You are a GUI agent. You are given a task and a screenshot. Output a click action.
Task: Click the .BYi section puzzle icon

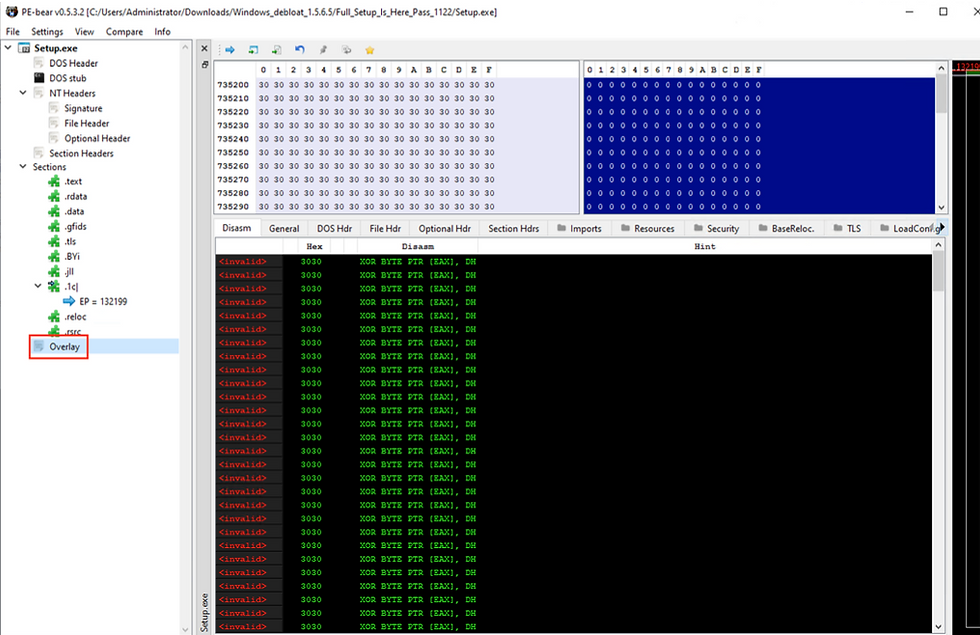click(x=54, y=256)
